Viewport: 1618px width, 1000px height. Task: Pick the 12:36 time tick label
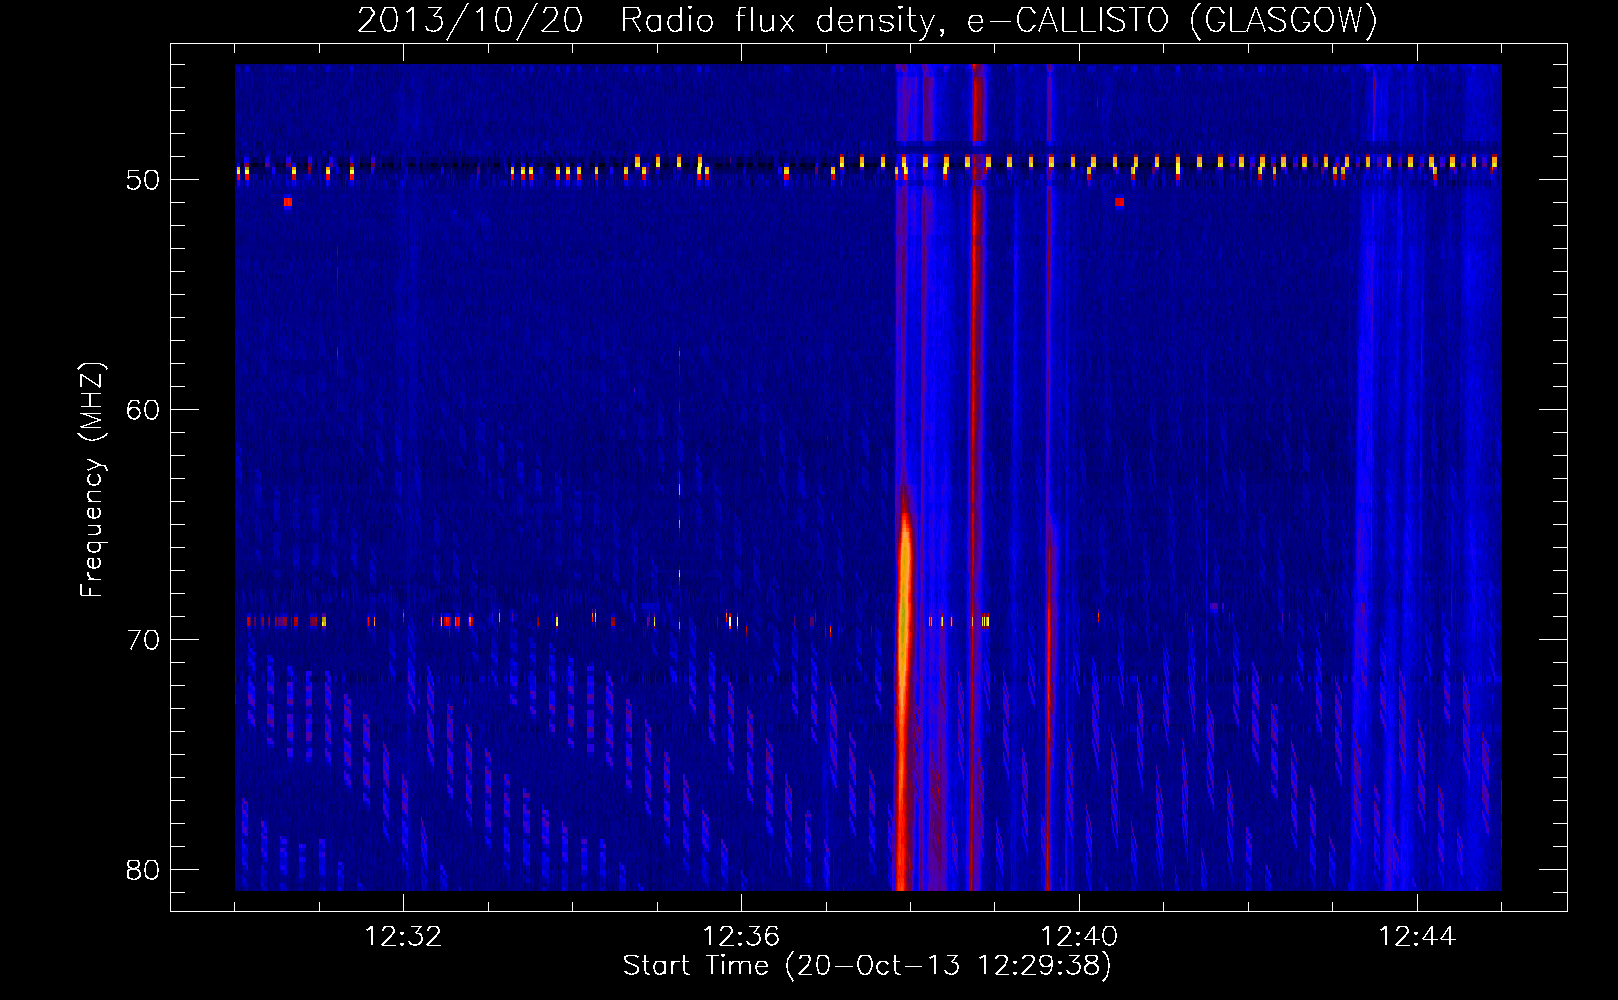tap(741, 937)
